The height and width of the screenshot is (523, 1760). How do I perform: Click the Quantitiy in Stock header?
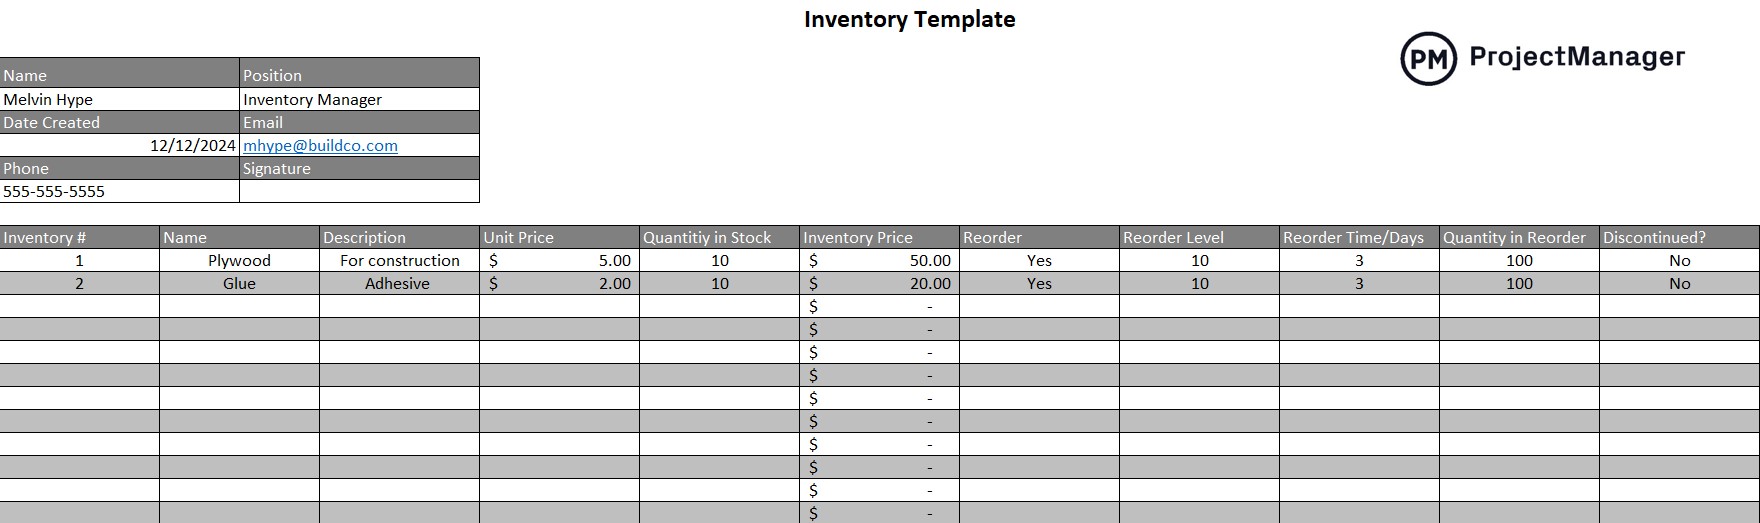(x=720, y=237)
